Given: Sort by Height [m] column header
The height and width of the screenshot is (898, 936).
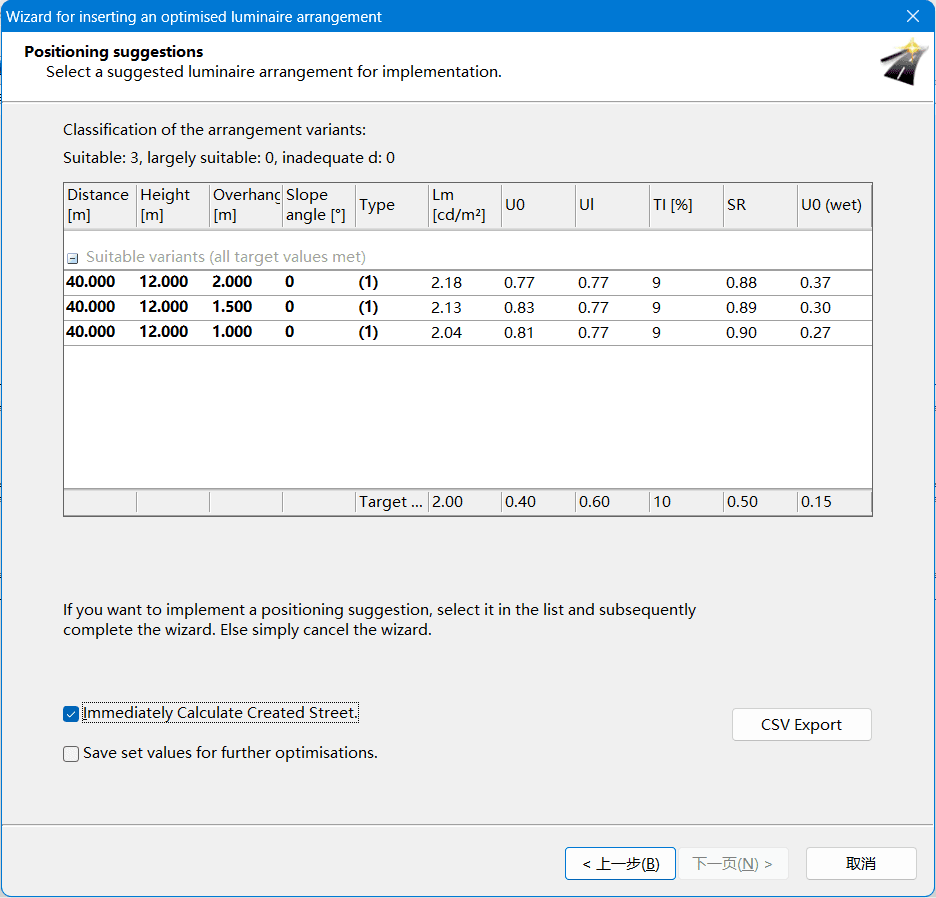Looking at the screenshot, I should pos(173,205).
